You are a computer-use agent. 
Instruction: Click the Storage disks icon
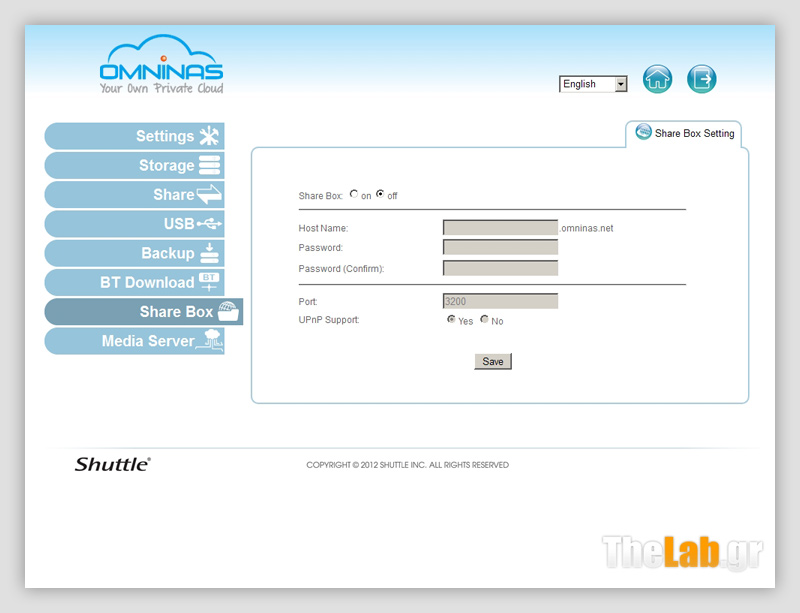(x=209, y=166)
